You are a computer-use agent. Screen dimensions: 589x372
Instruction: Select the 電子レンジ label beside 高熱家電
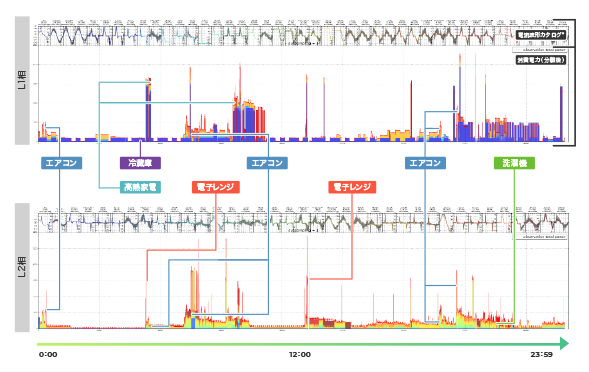click(216, 187)
